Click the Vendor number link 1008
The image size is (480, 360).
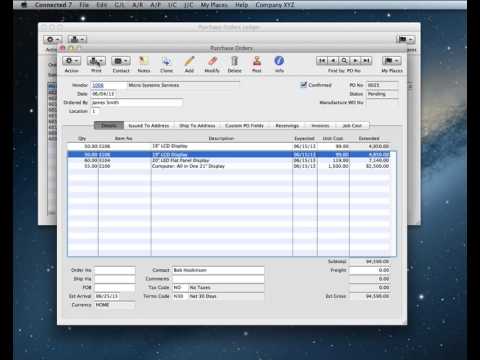click(98, 85)
